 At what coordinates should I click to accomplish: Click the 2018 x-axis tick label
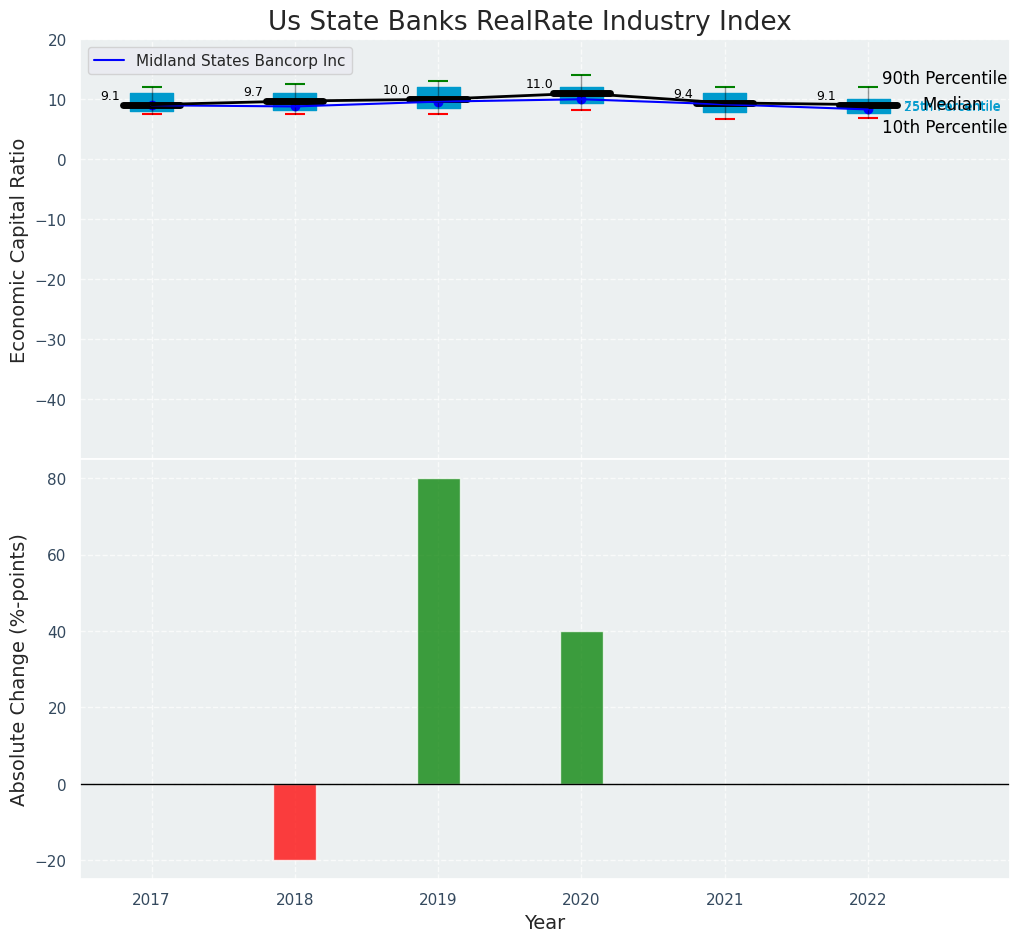[295, 900]
